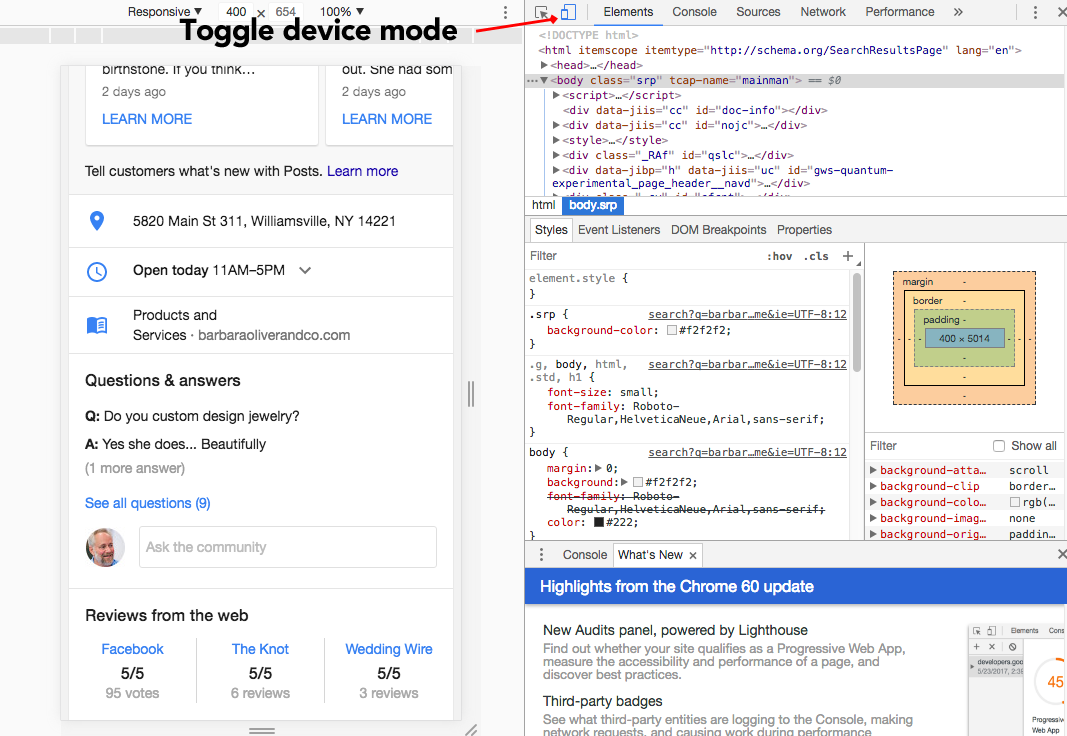Image resolution: width=1067 pixels, height=736 pixels.
Task: Click See all questions (9) link
Action: [148, 503]
